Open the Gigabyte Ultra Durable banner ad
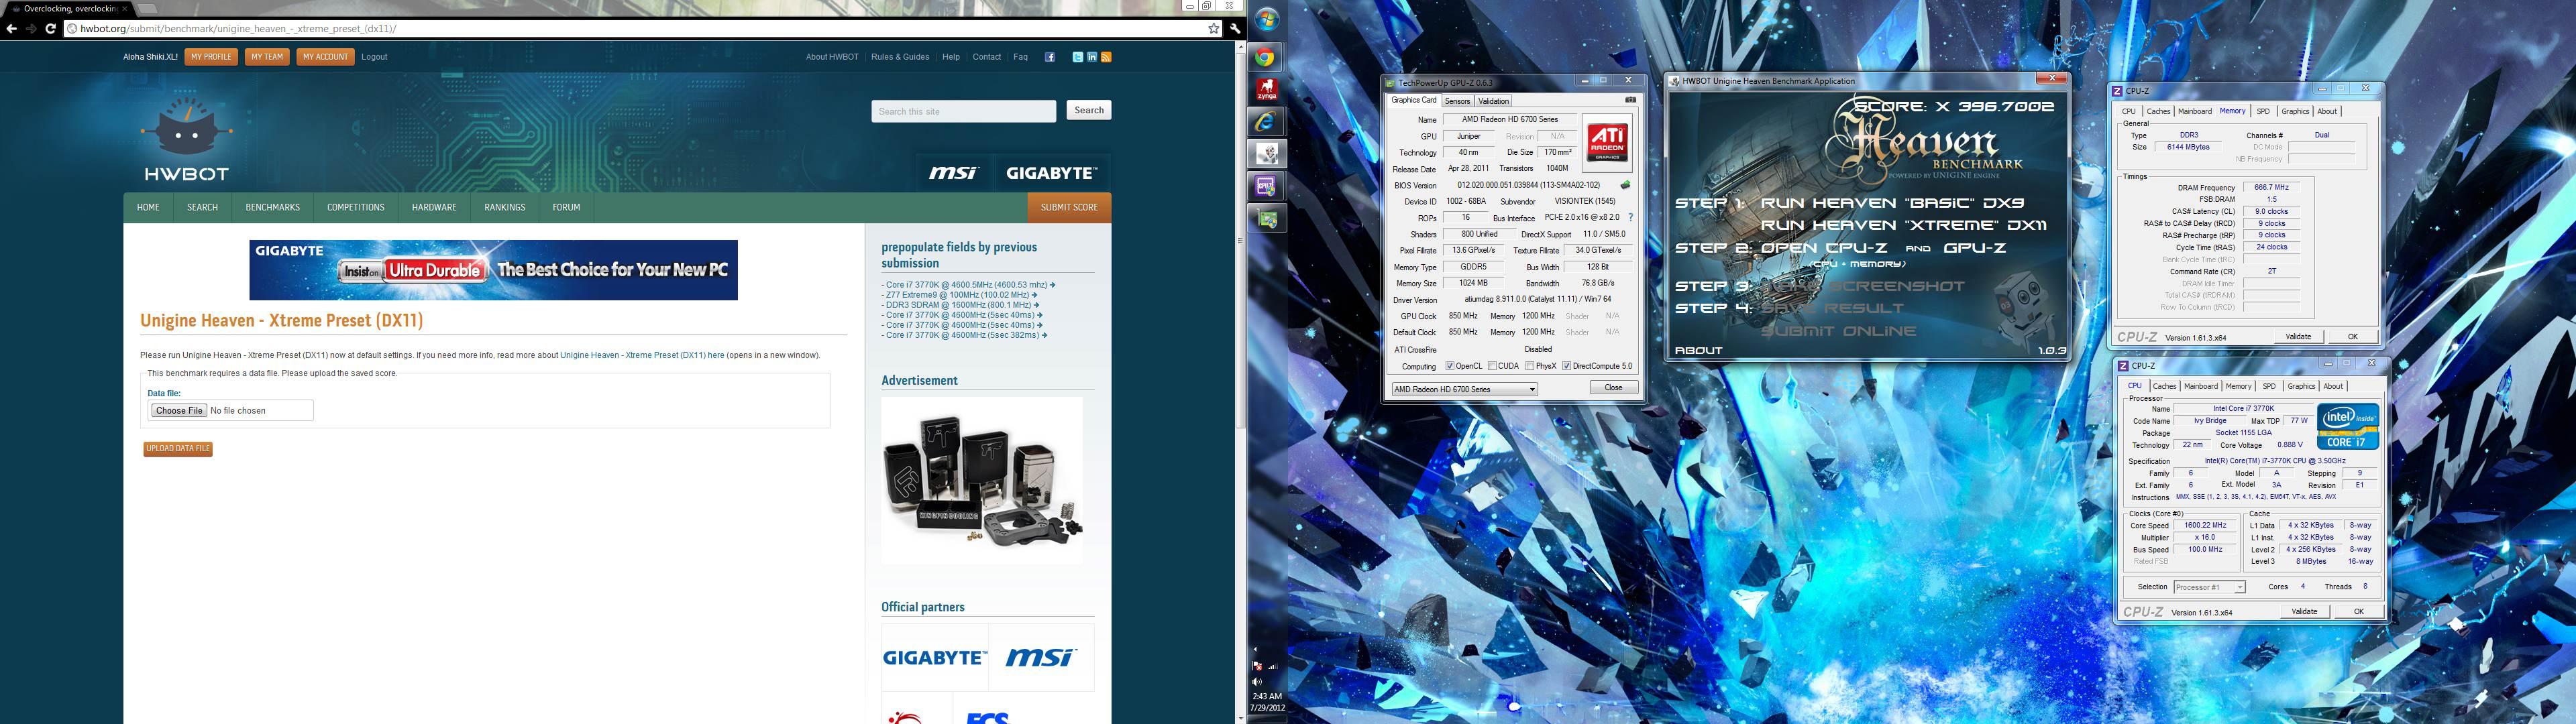 point(493,270)
